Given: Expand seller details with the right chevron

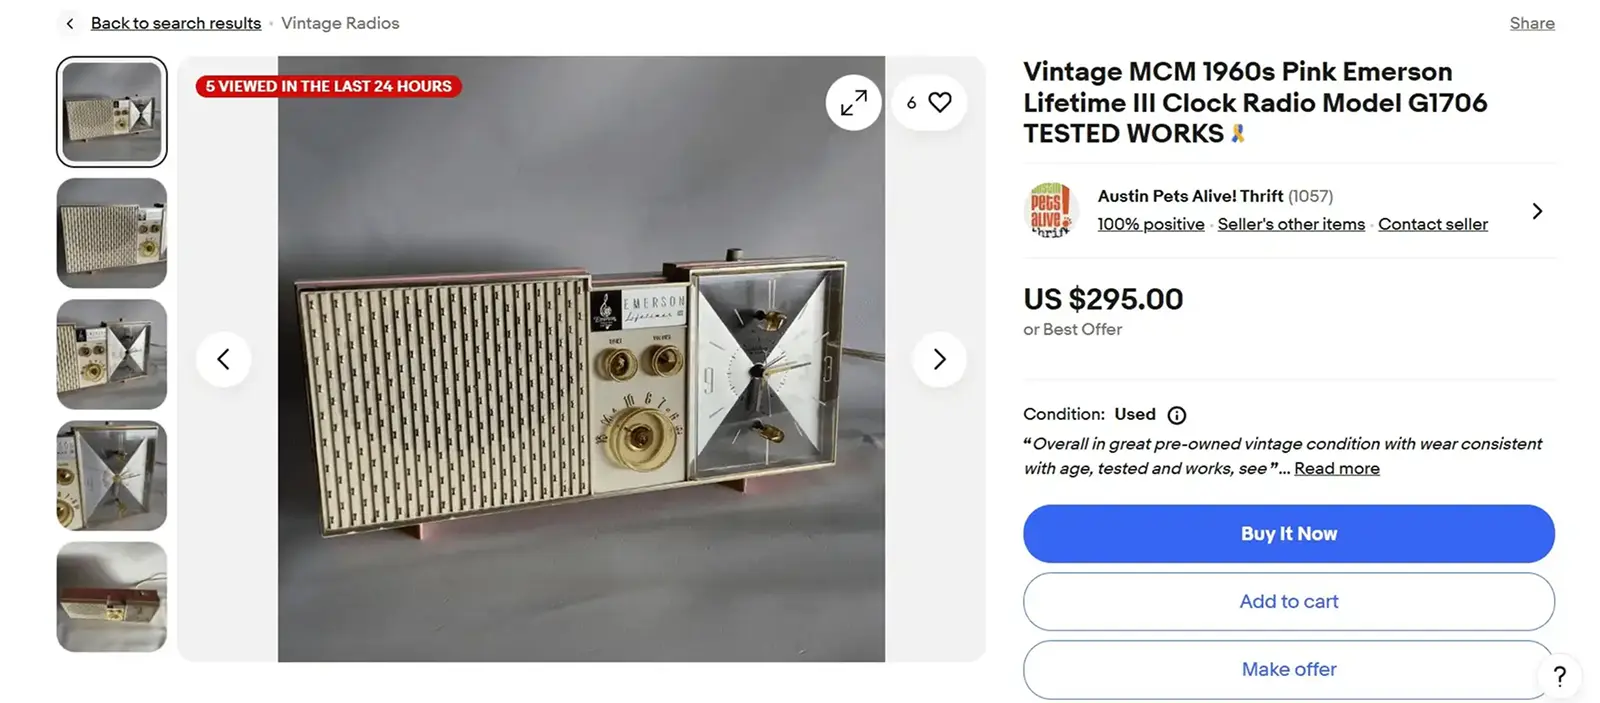Looking at the screenshot, I should click(x=1537, y=210).
